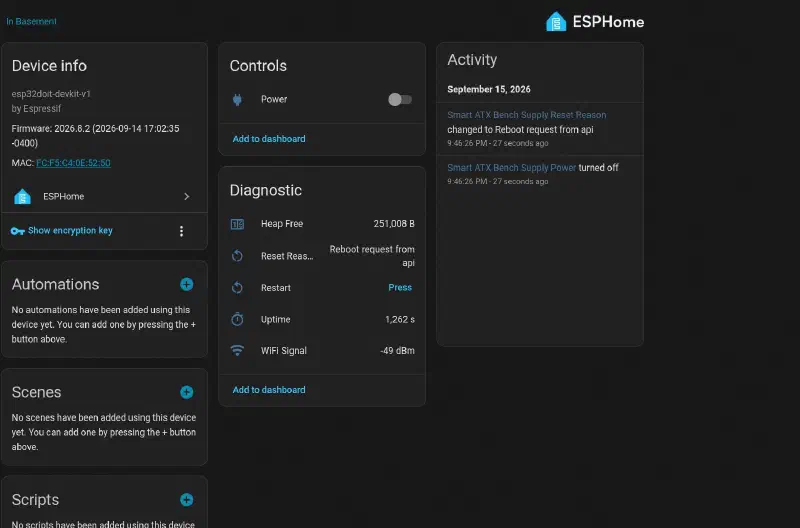Click the Reboot request from api value
The image size is (800, 528).
pyautogui.click(x=372, y=256)
